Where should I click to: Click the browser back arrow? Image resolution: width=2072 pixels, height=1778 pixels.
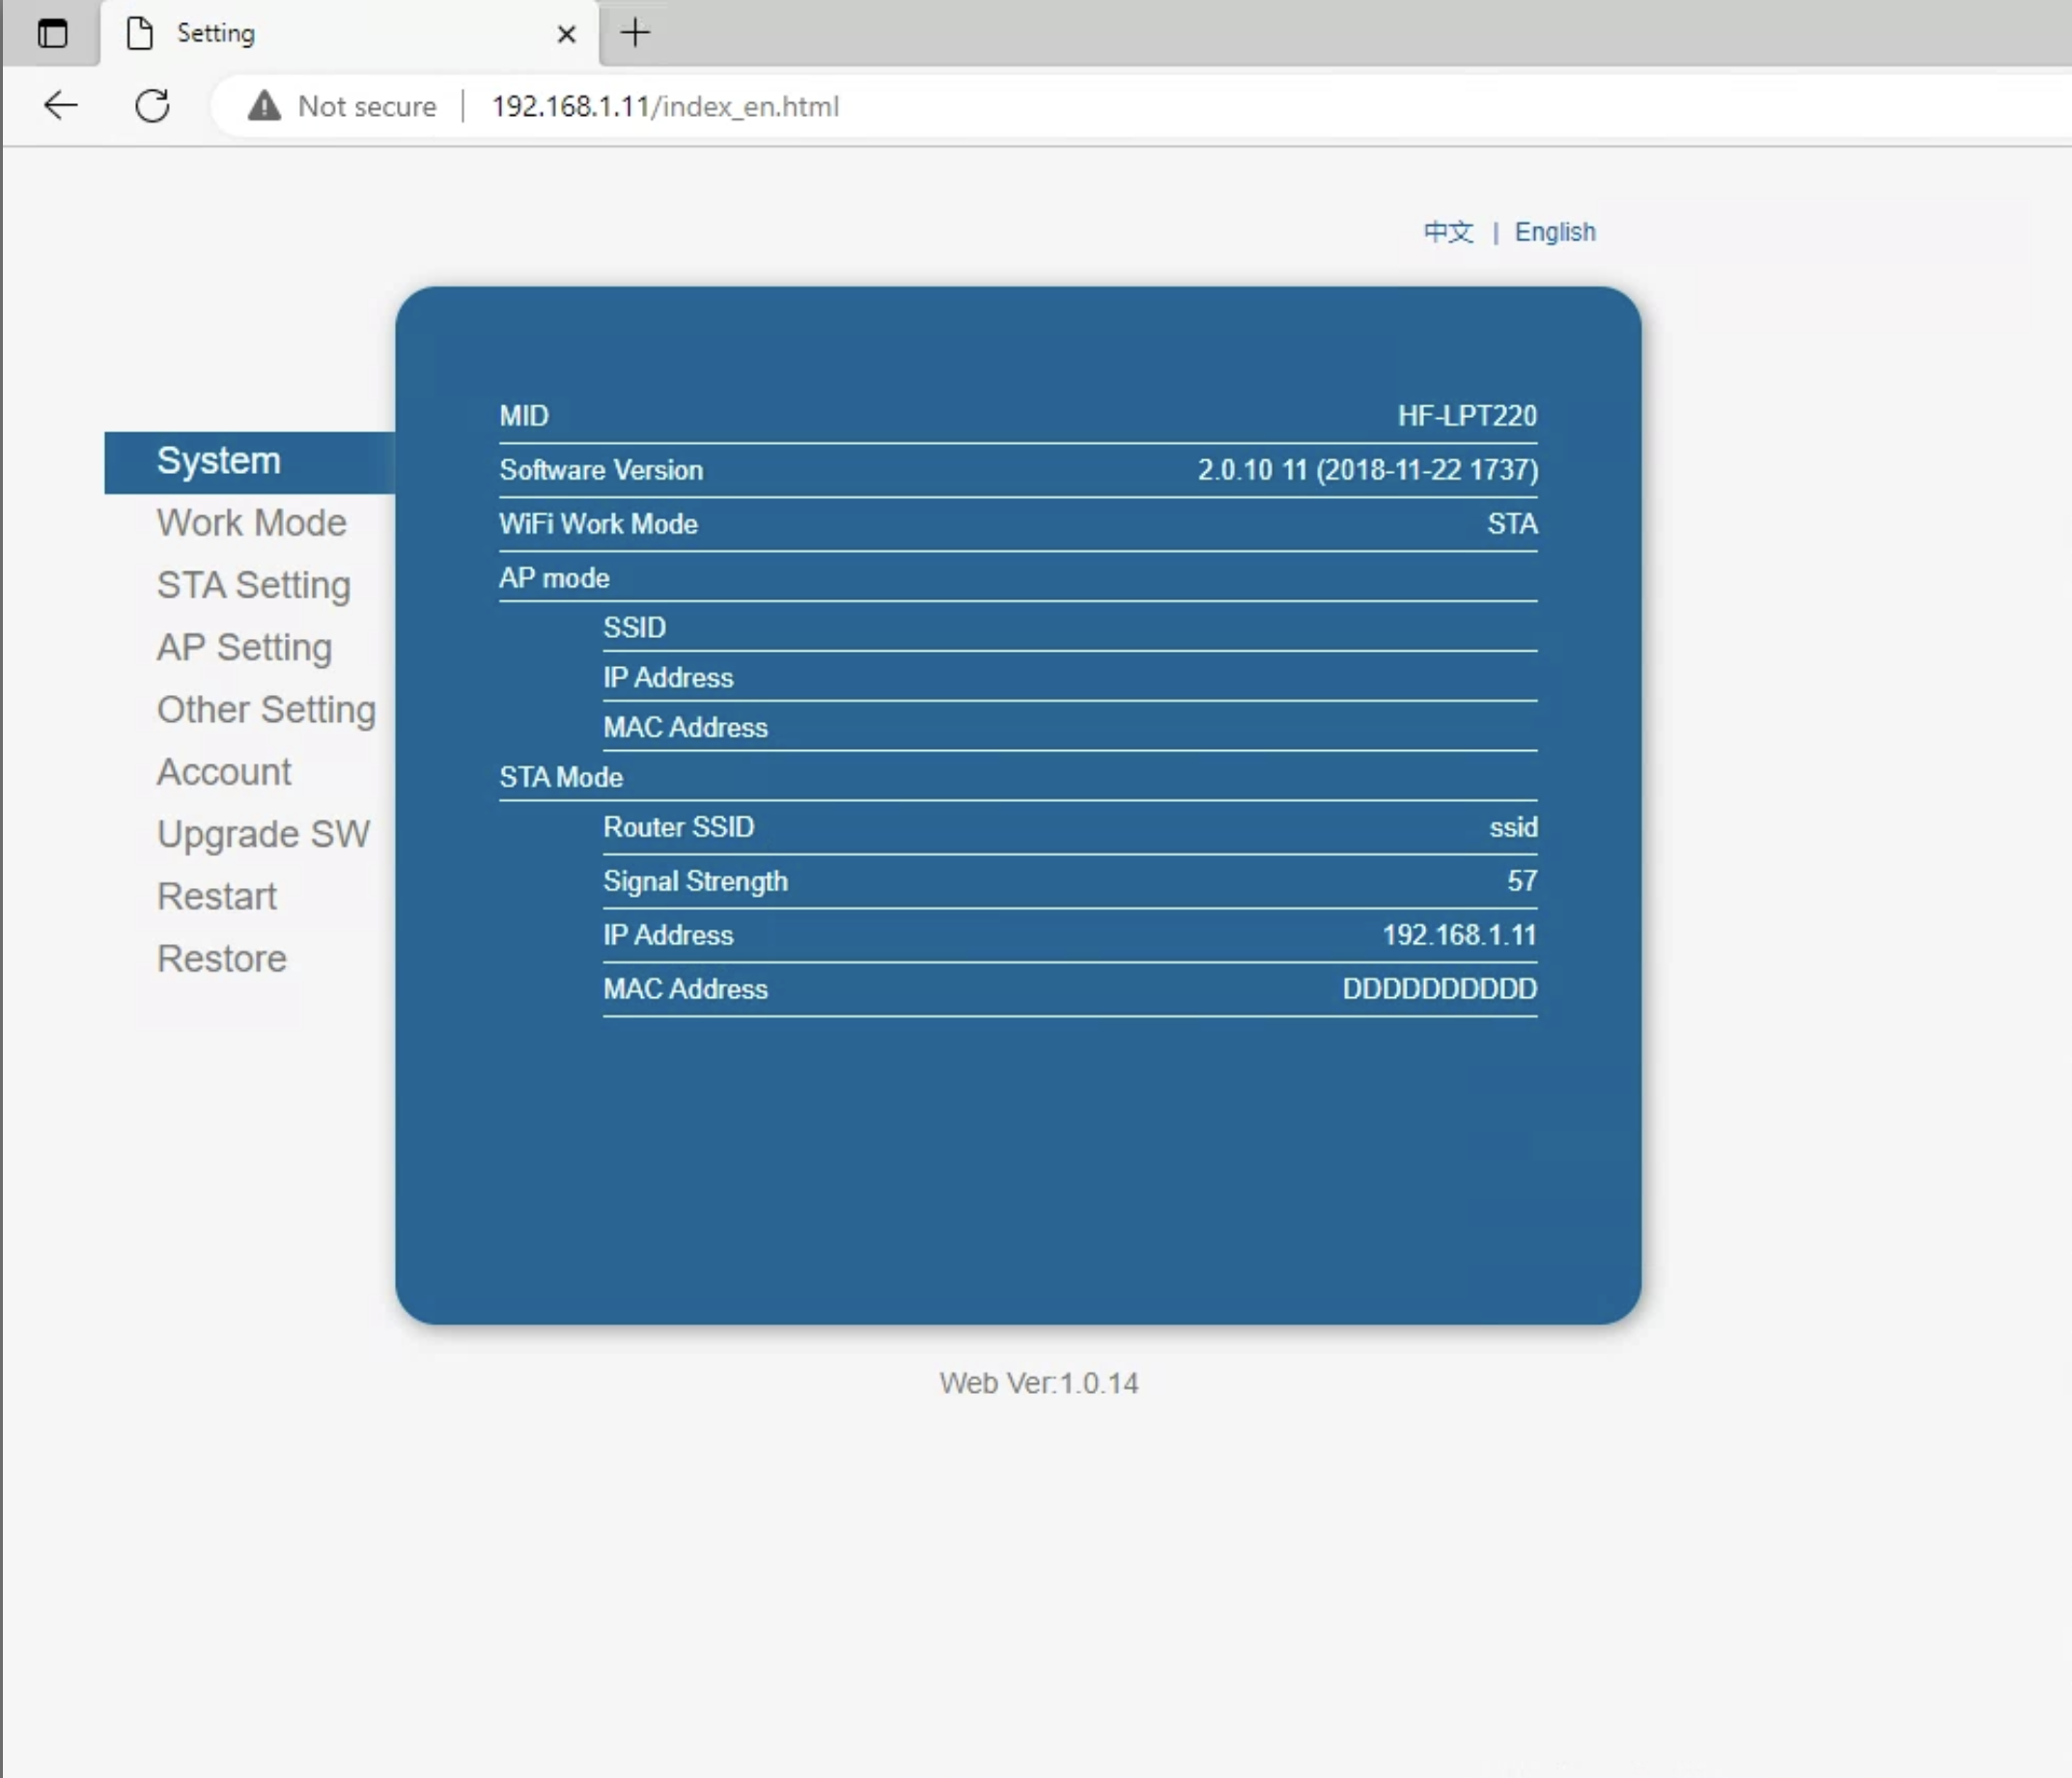(61, 105)
